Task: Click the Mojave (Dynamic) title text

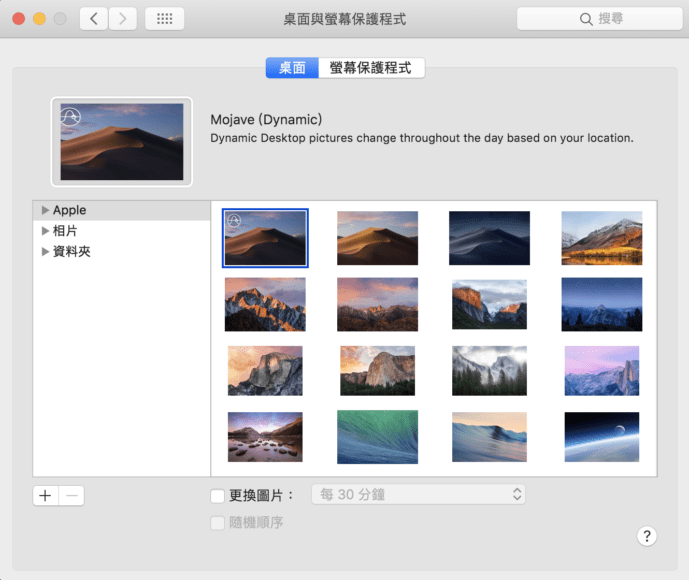Action: click(x=266, y=120)
